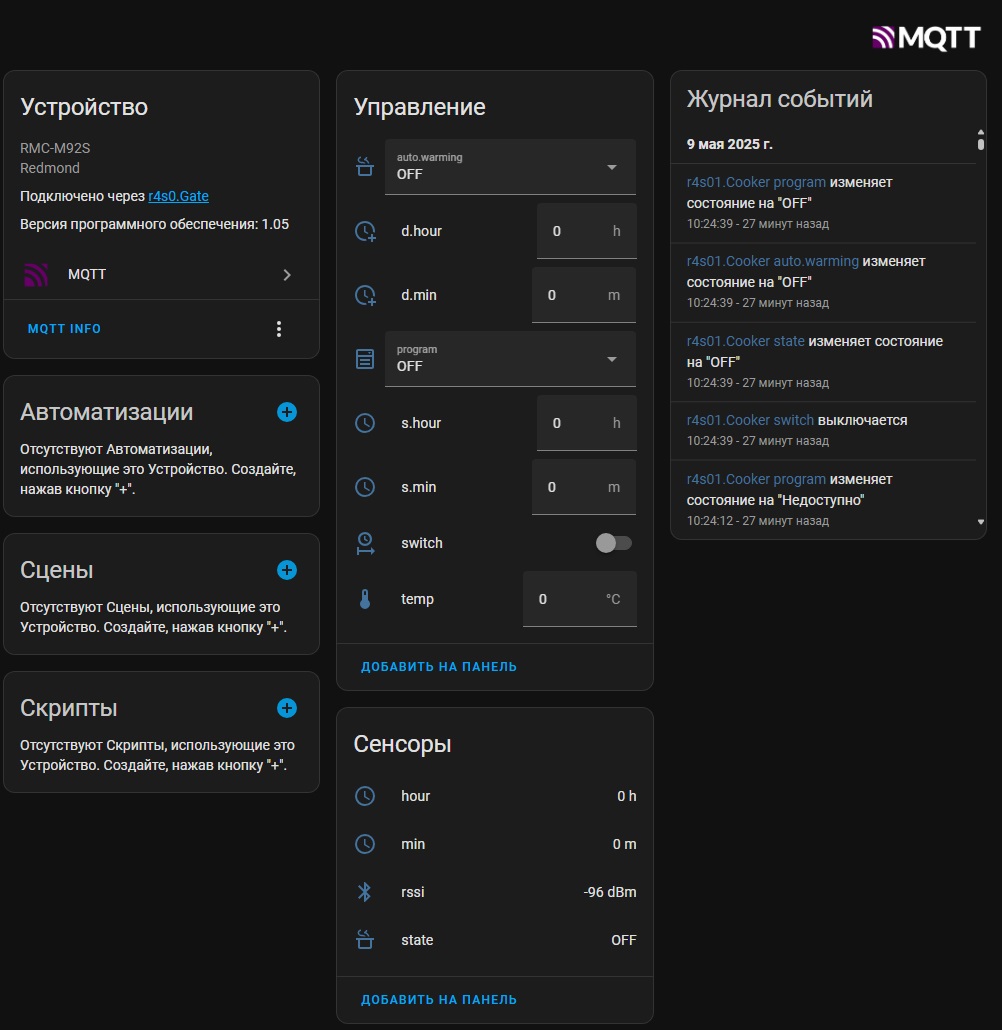Click the bluetooth icon next to rssi

pos(365,892)
